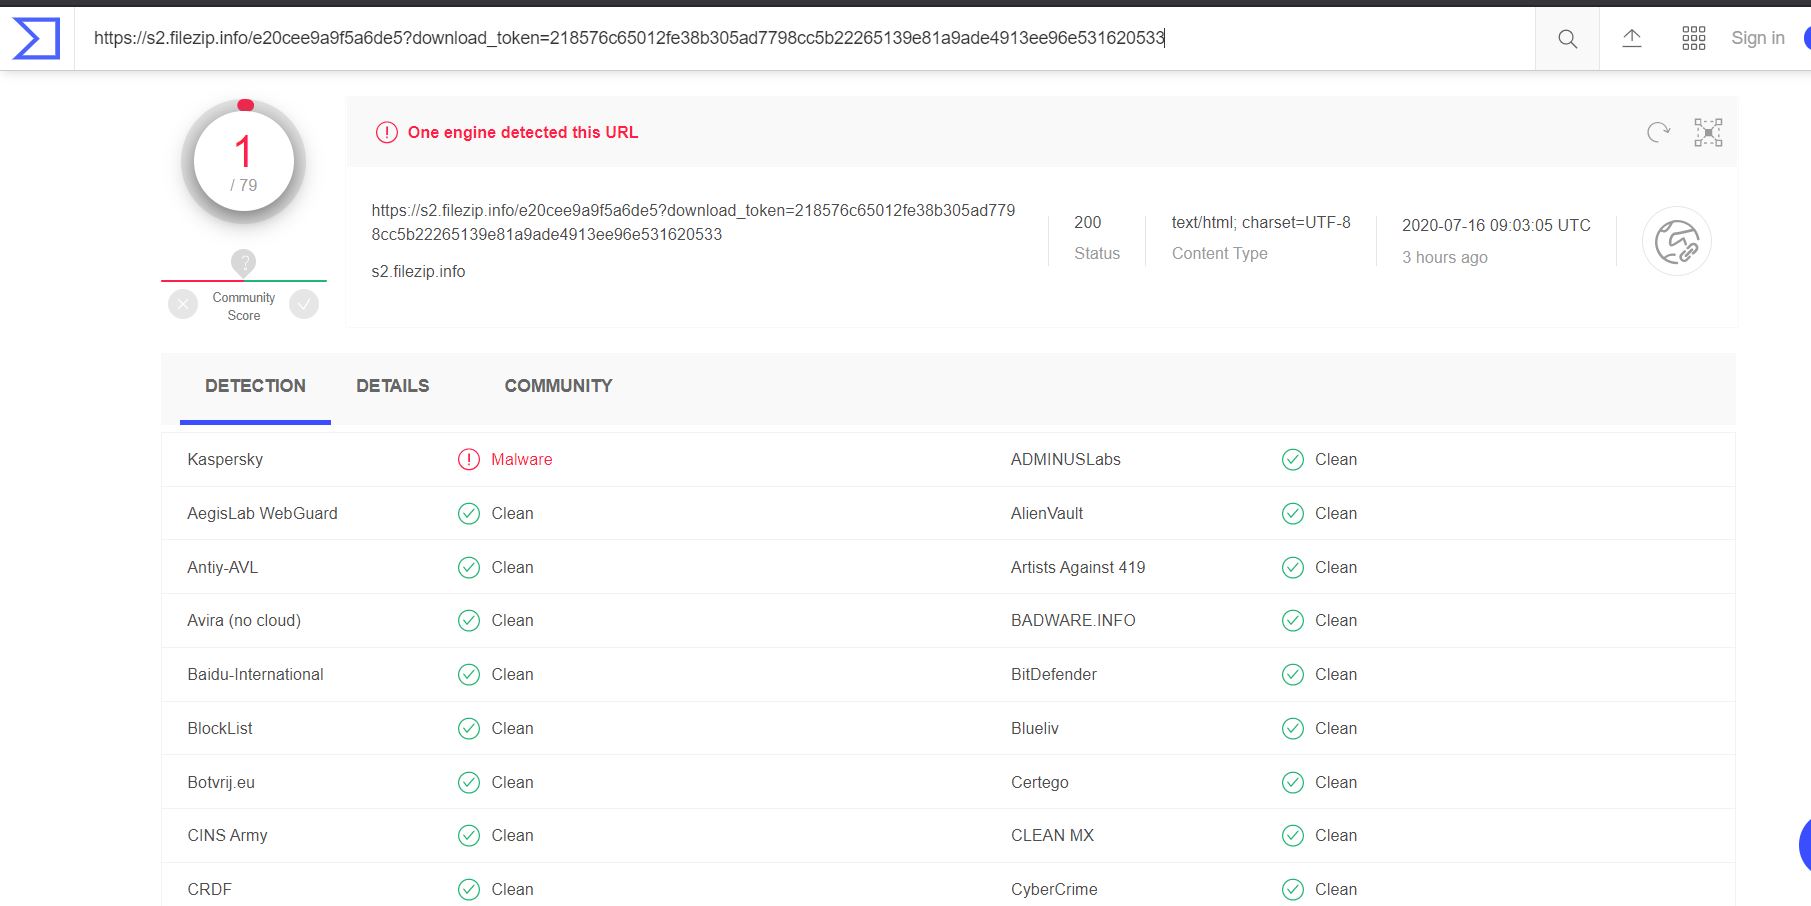Switch to the DETAILS tab
Viewport: 1811px width, 906px height.
pos(393,386)
